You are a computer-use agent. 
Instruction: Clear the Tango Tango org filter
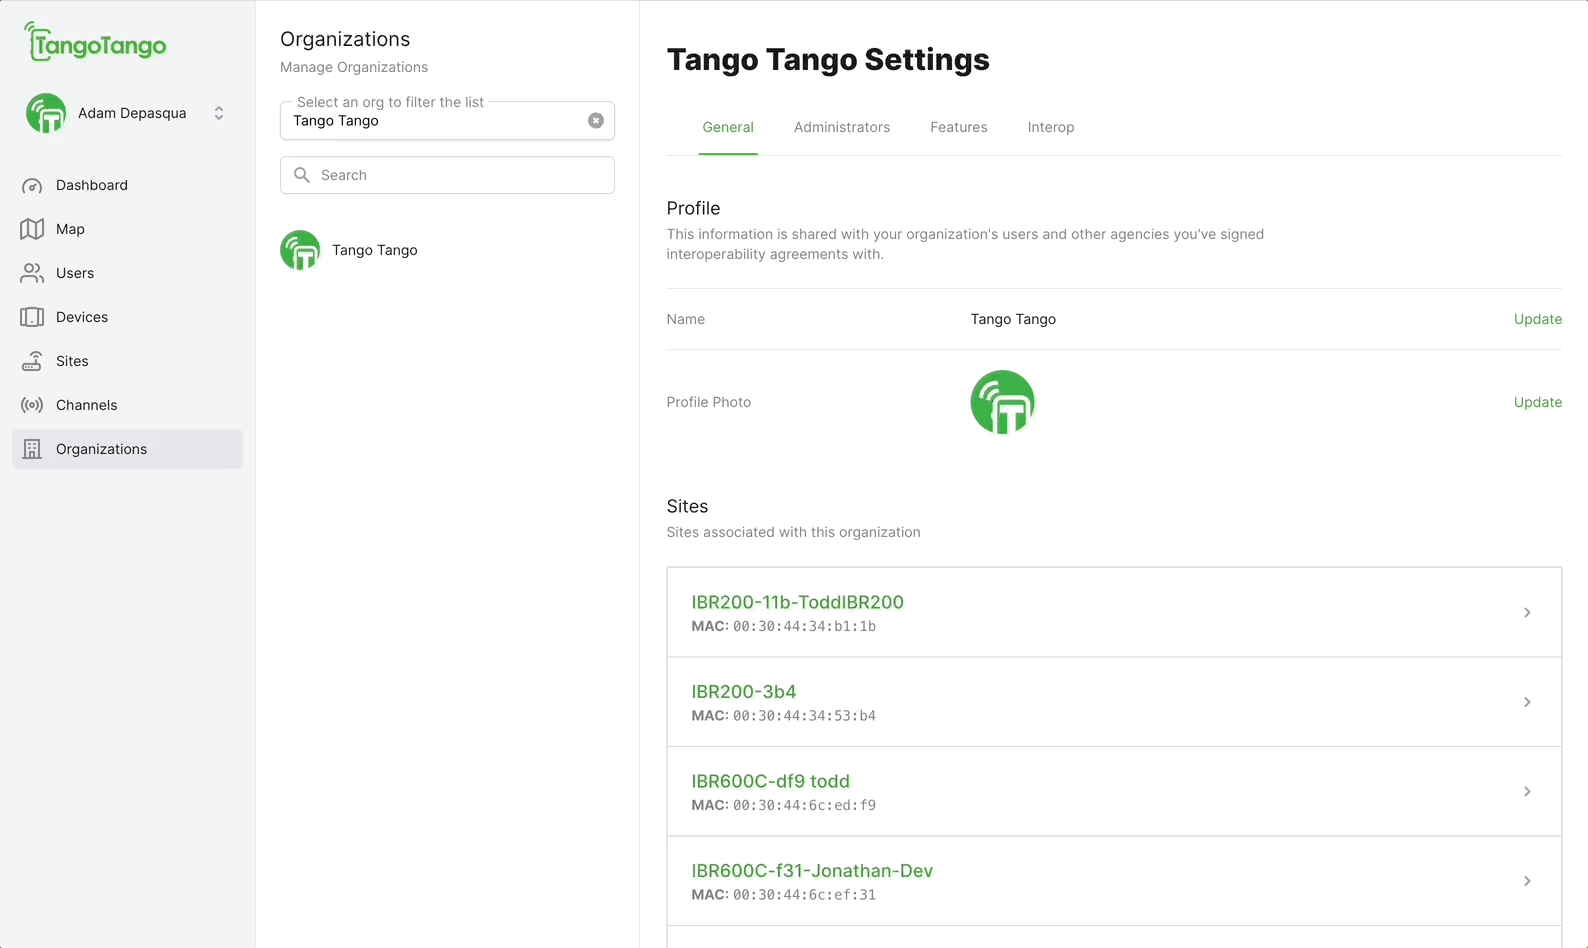pos(596,120)
